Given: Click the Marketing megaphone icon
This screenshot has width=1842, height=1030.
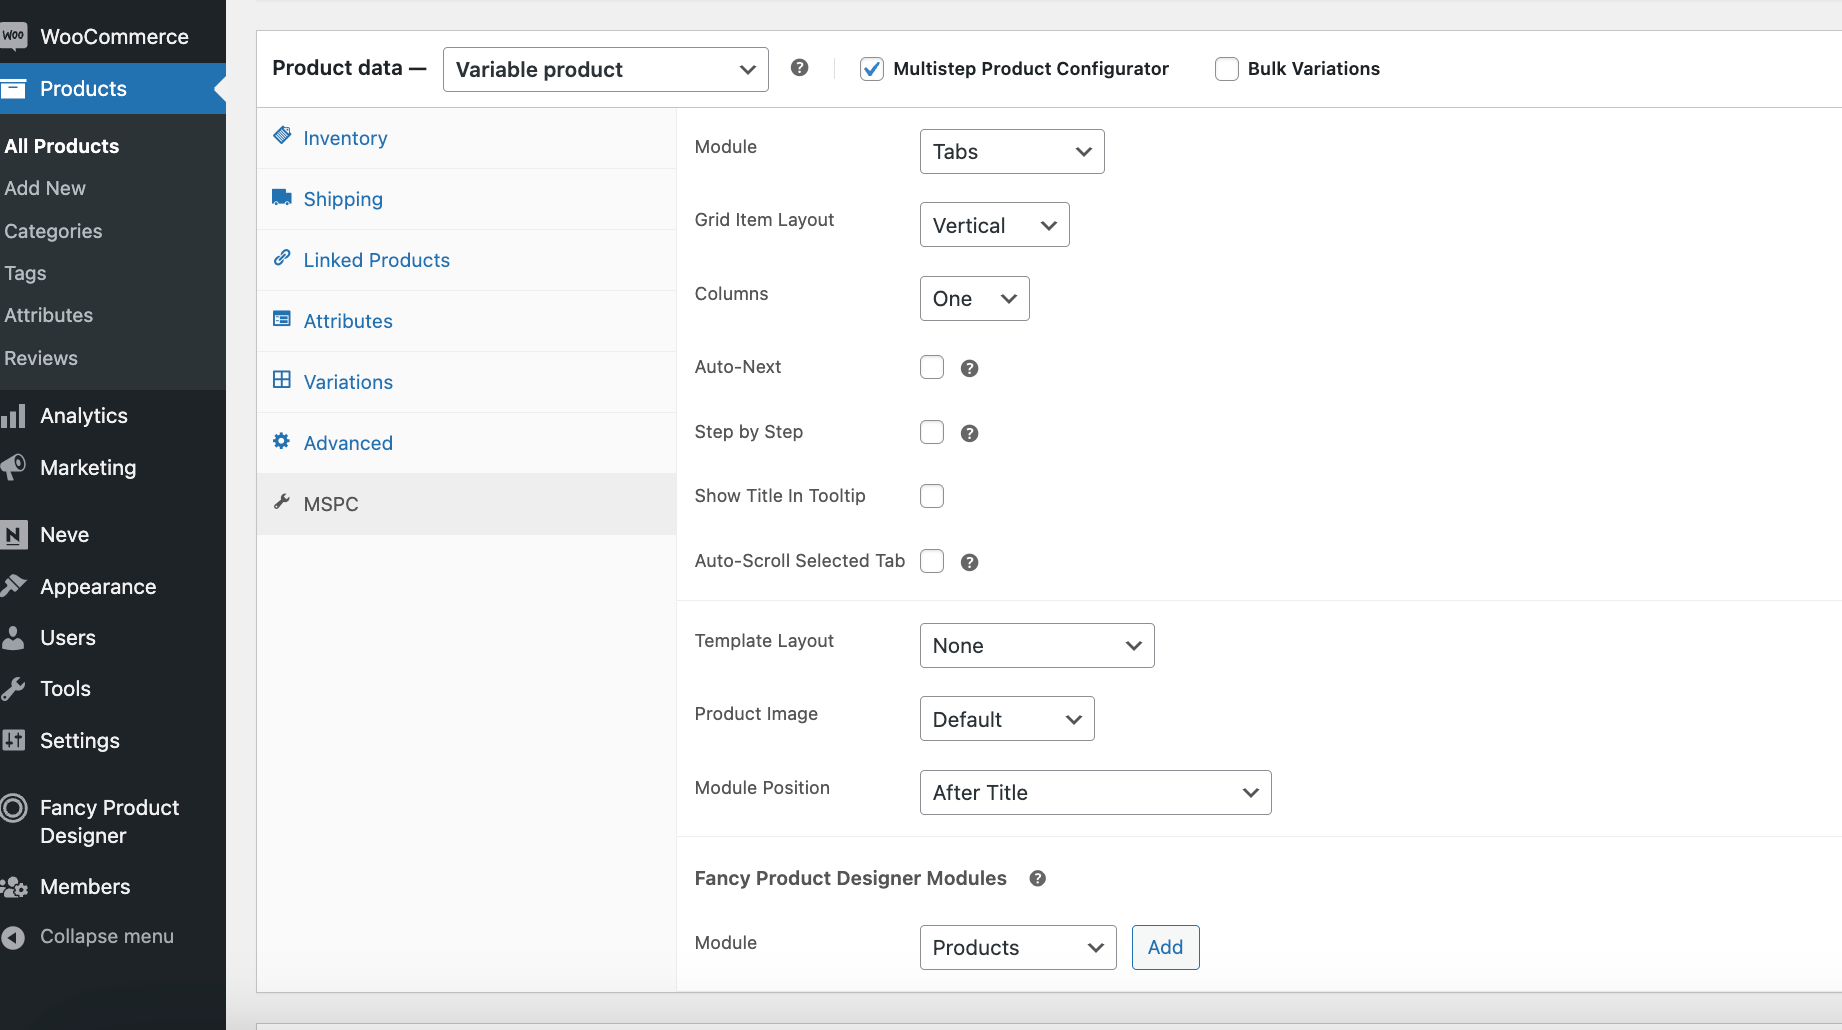Looking at the screenshot, I should pyautogui.click(x=13, y=467).
